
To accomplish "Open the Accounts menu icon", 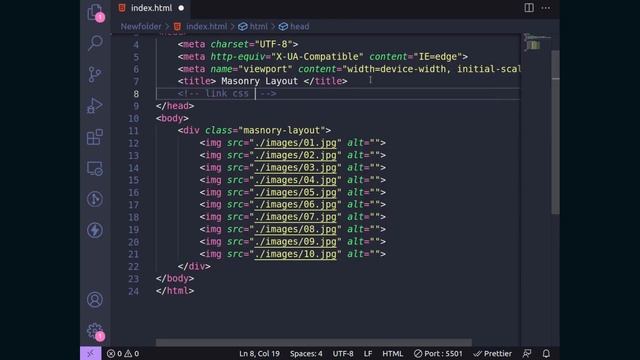I will tap(95, 300).
